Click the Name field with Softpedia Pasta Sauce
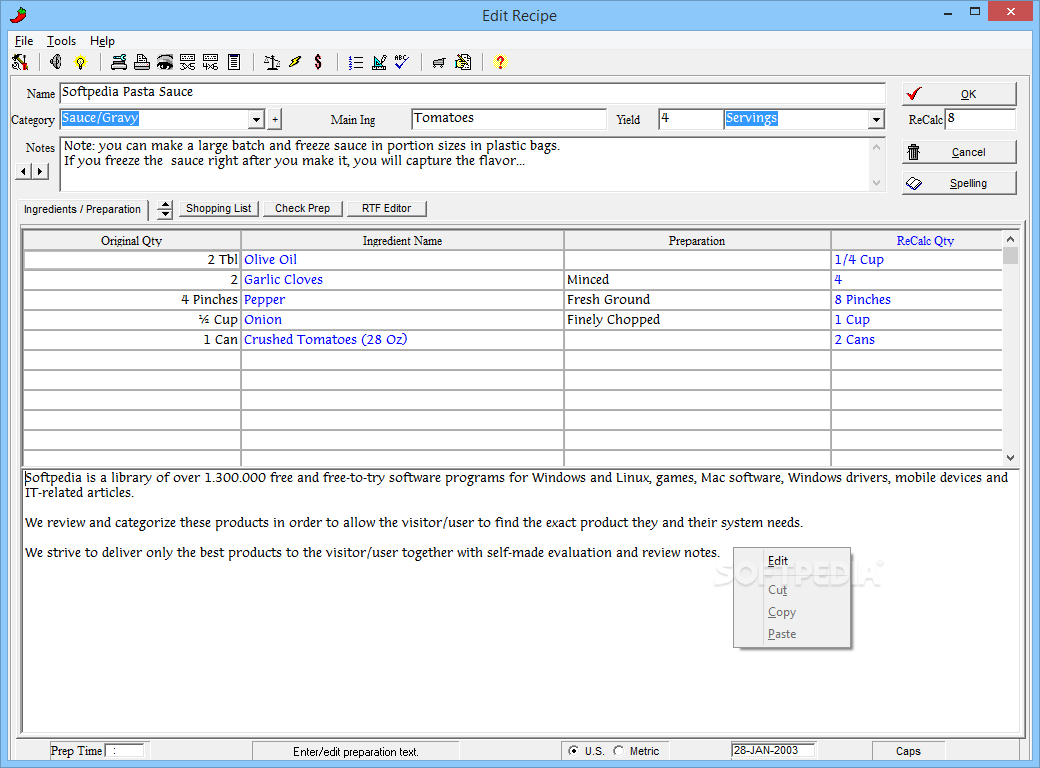Viewport: 1040px width, 768px height. pyautogui.click(x=472, y=92)
